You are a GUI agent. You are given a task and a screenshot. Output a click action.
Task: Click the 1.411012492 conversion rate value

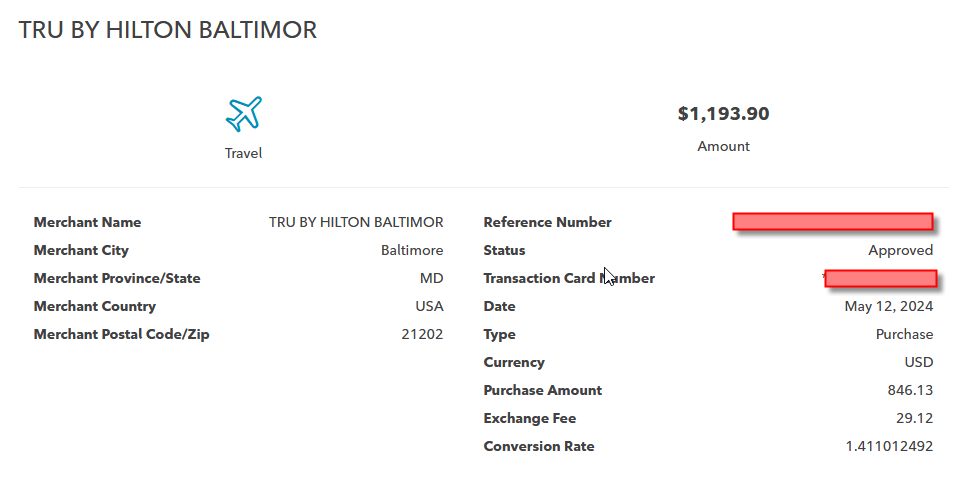889,446
